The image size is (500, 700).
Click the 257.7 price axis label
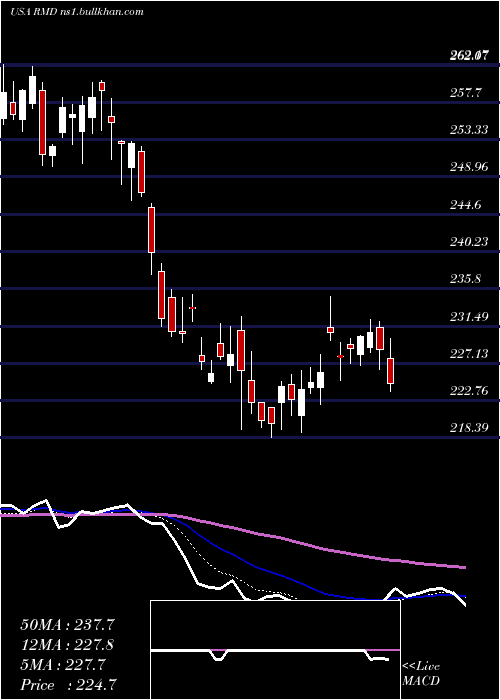pos(467,93)
